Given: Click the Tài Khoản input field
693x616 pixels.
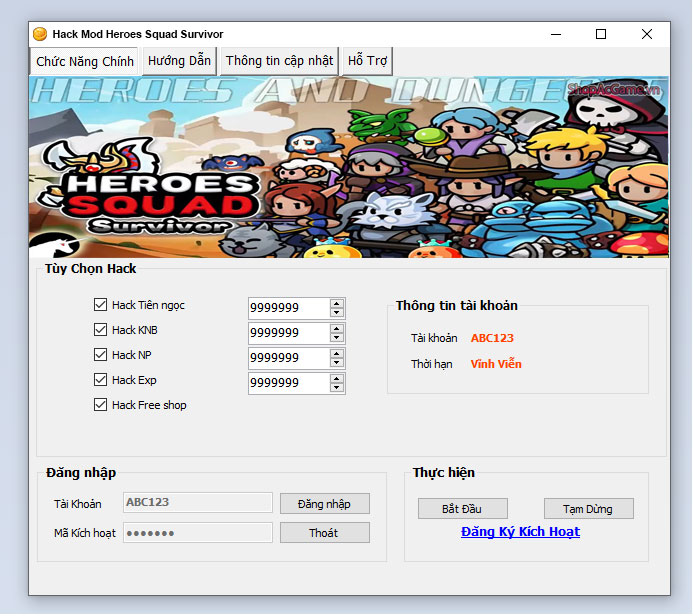Looking at the screenshot, I should point(198,503).
